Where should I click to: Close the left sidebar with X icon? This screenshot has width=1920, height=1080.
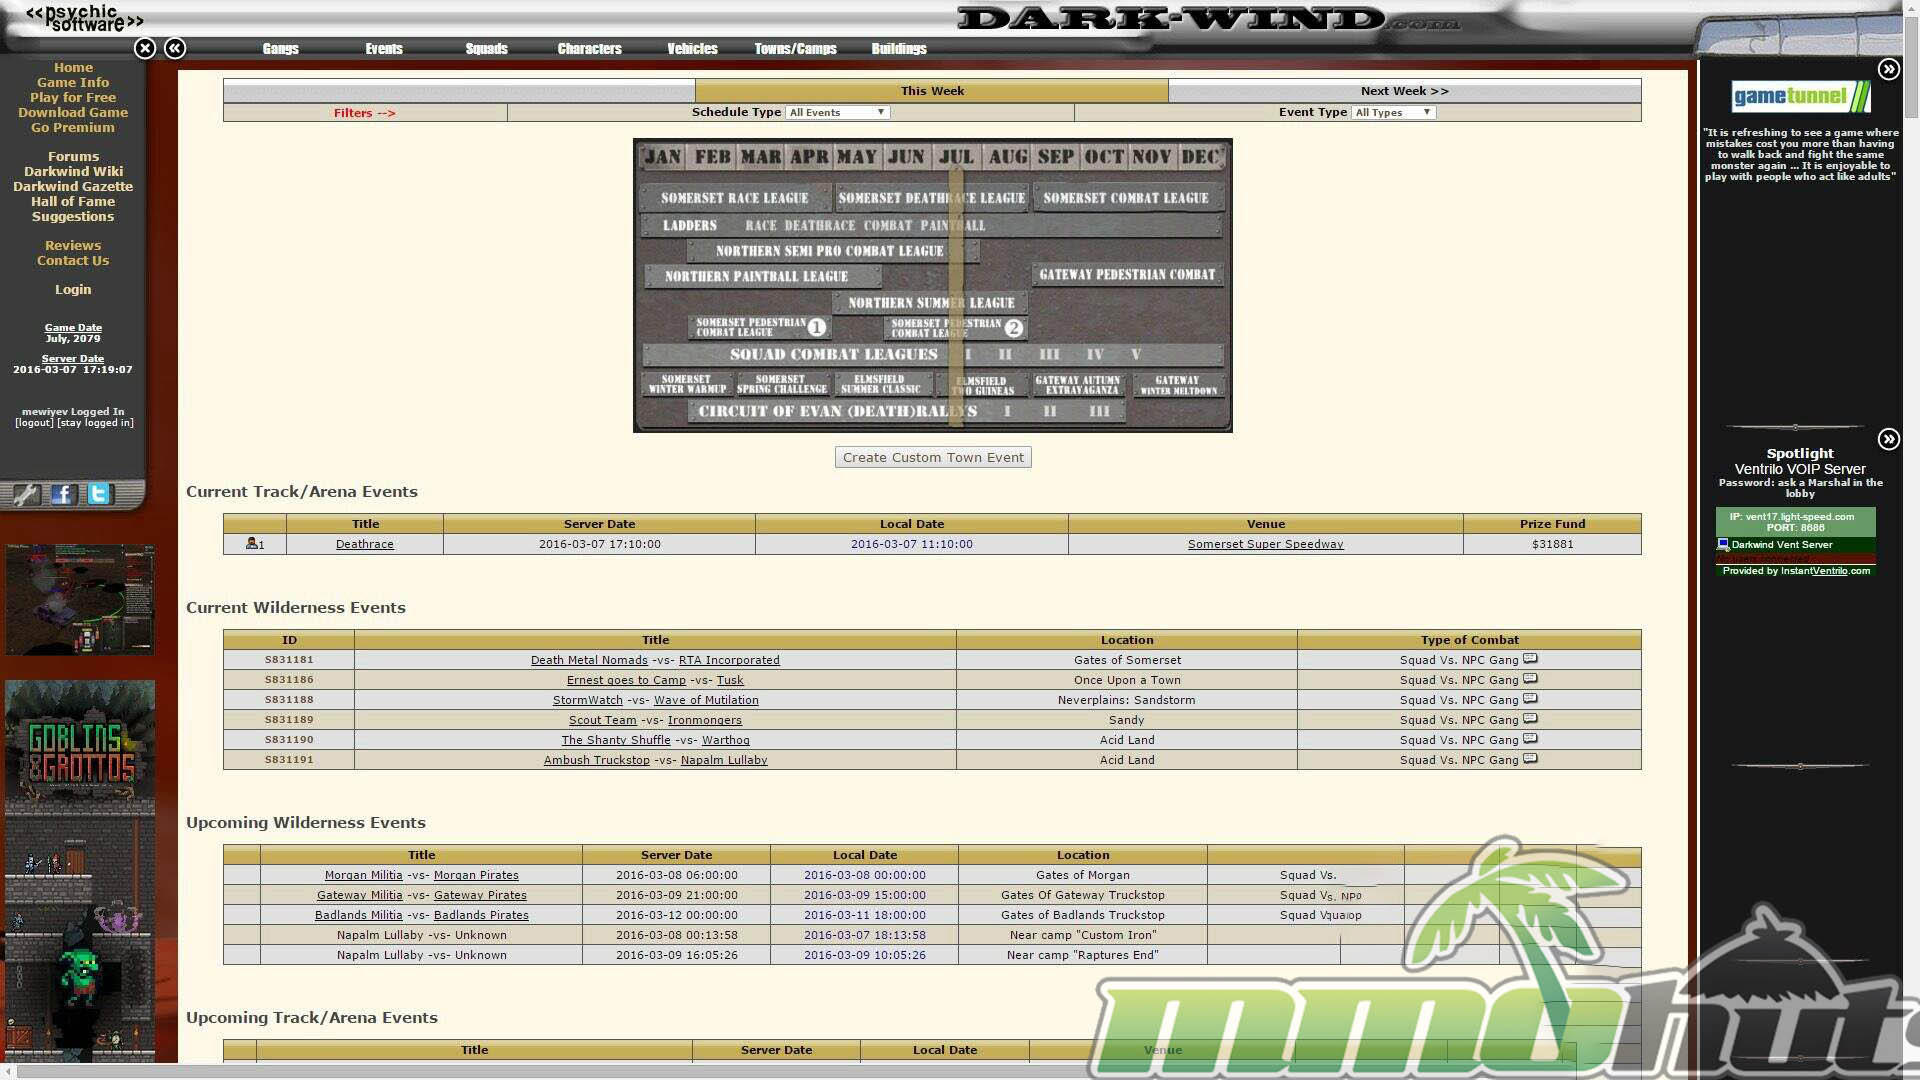click(x=145, y=48)
